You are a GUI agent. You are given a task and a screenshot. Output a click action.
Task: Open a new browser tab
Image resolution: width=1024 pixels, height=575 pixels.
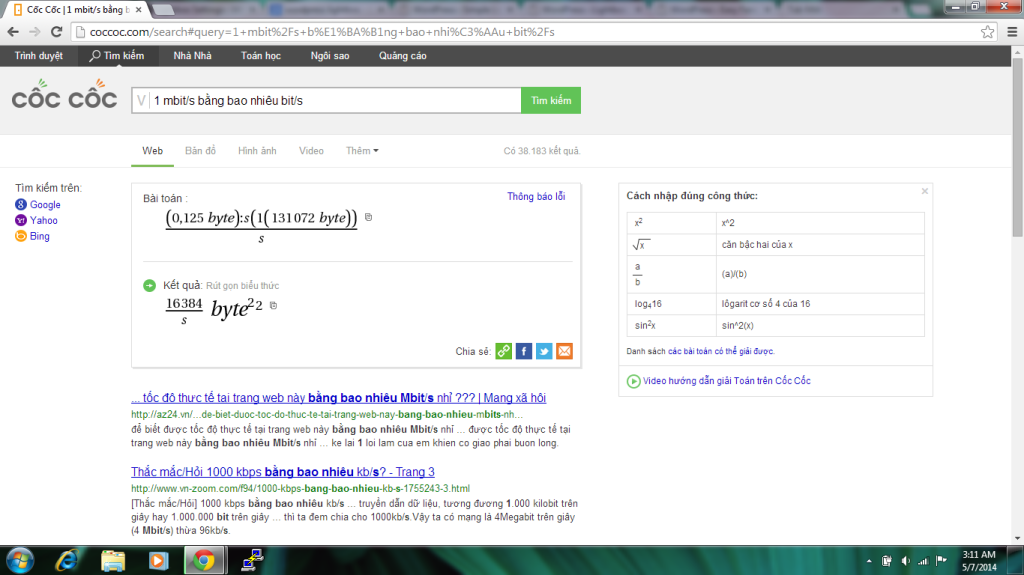coord(163,10)
